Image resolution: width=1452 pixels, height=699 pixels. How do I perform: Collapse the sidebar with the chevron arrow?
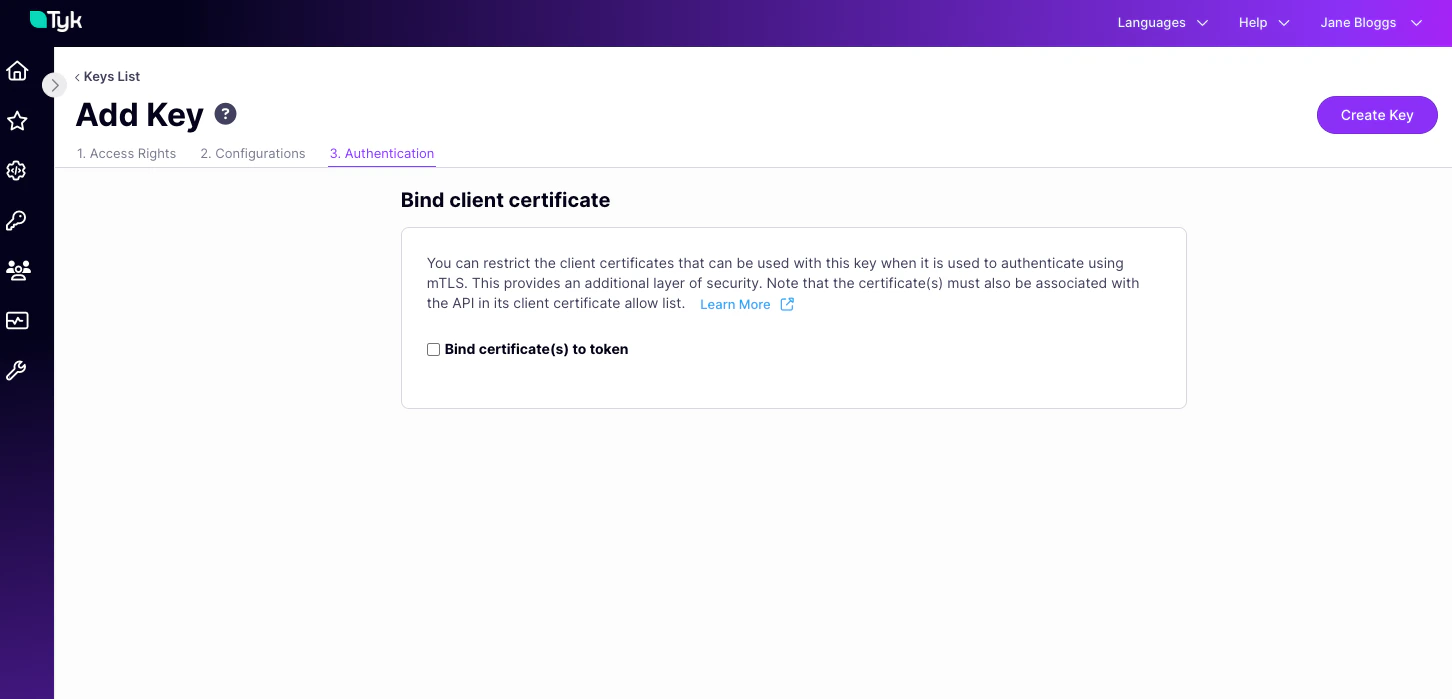[x=54, y=85]
